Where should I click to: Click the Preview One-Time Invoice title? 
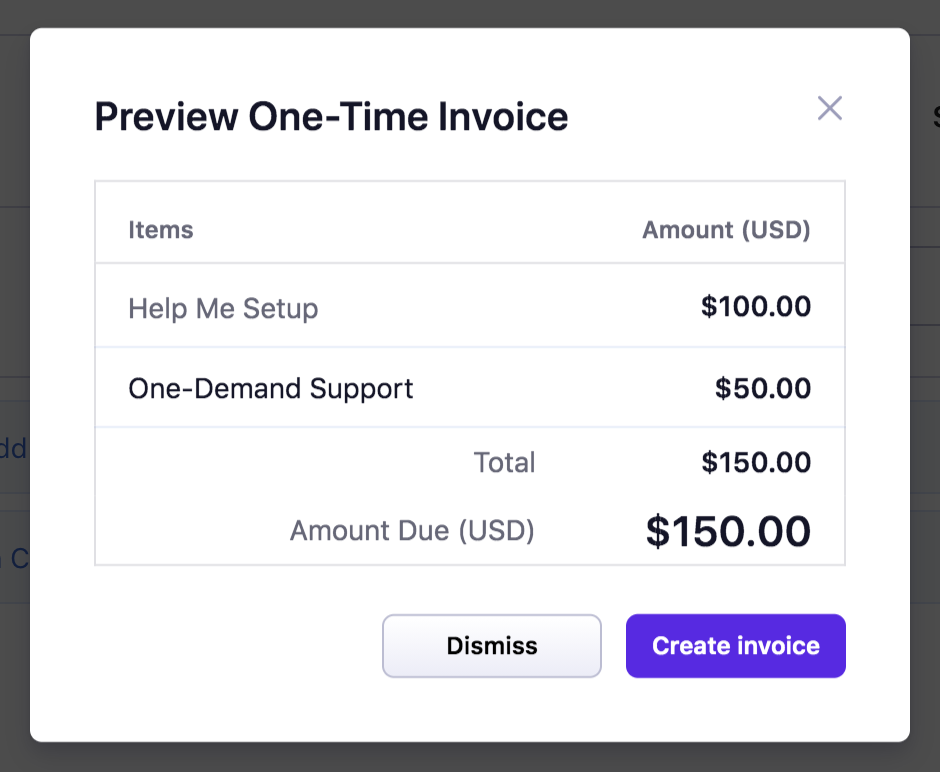(x=331, y=116)
